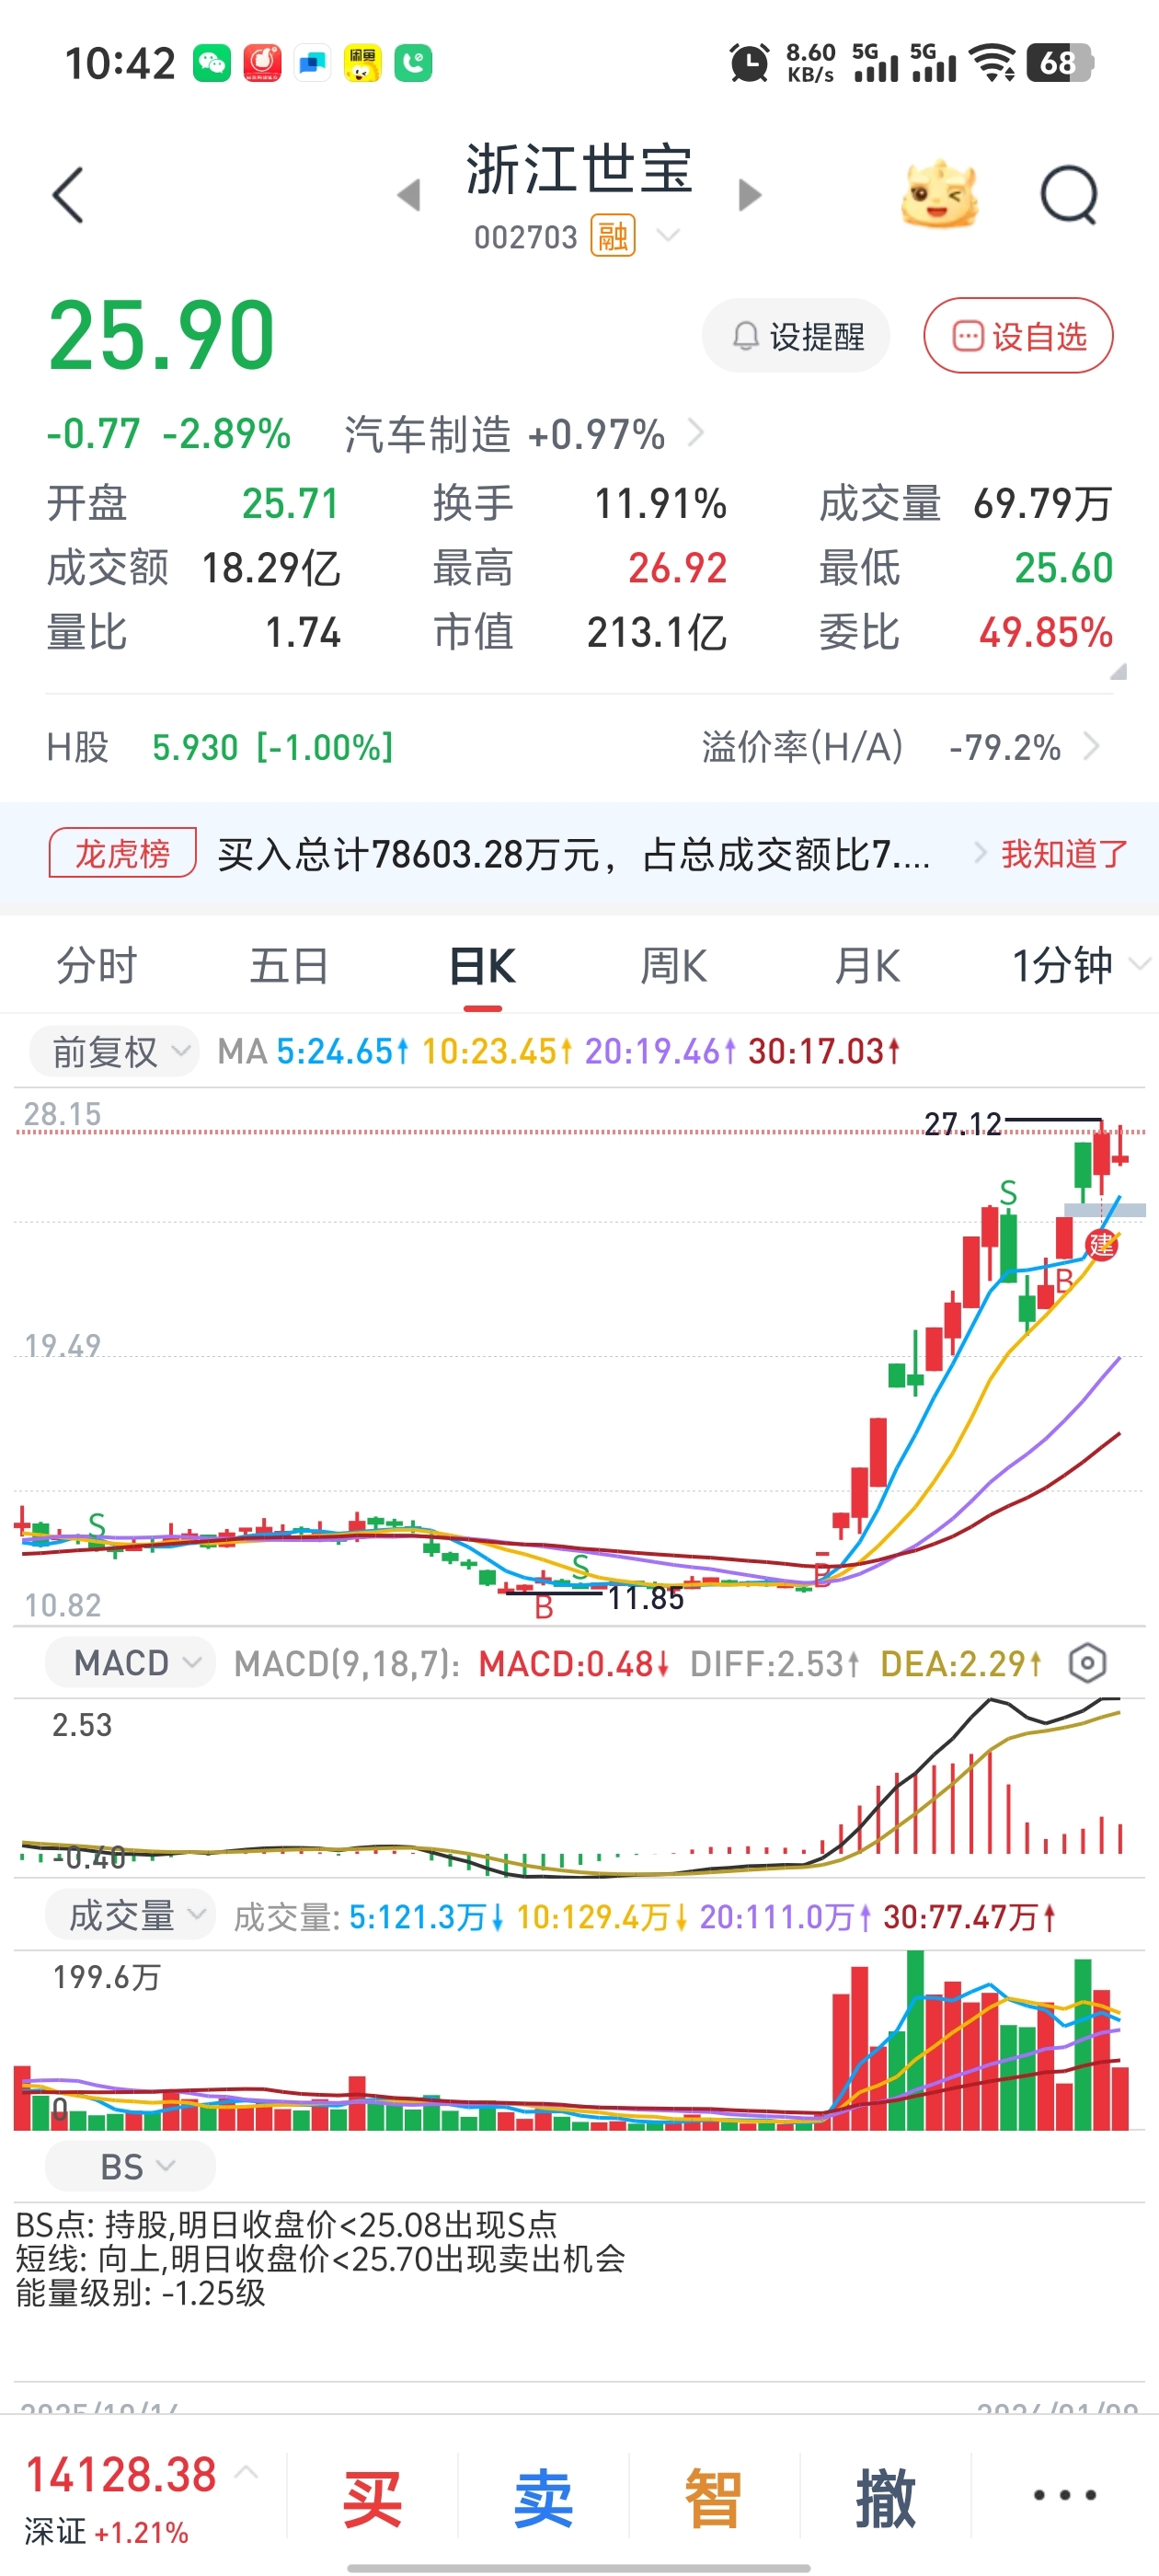This screenshot has width=1159, height=2576.
Task: Select the 日K tab
Action: pyautogui.click(x=482, y=966)
